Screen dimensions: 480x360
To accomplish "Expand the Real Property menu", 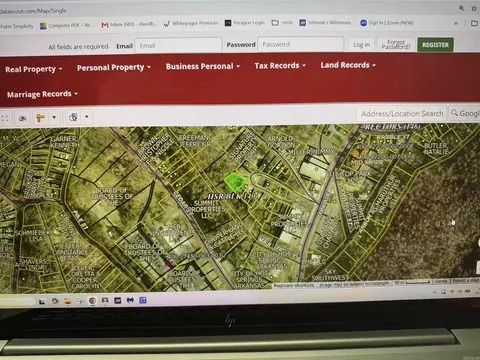I will click(x=34, y=69).
